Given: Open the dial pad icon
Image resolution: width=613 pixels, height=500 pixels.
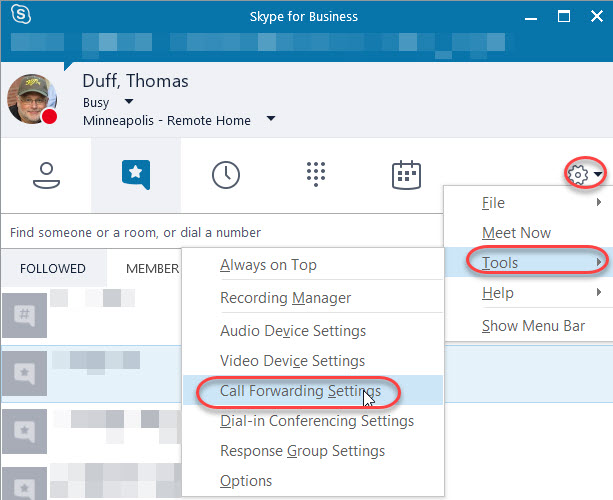Looking at the screenshot, I should click(316, 174).
